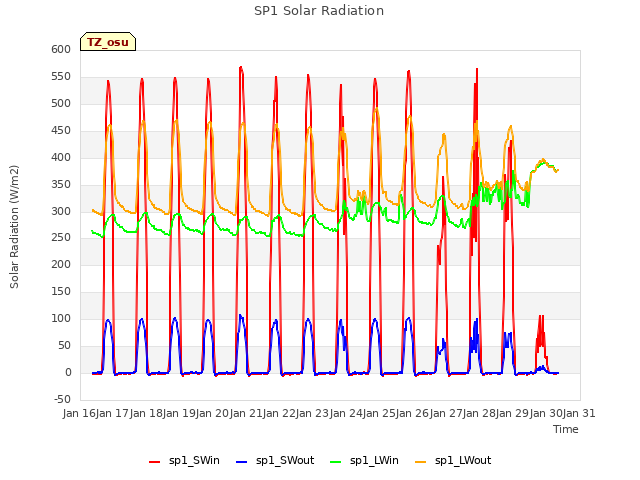This screenshot has height=480, width=640.
Task: Select the sp1_LWout legend entry
Action: 453,460
